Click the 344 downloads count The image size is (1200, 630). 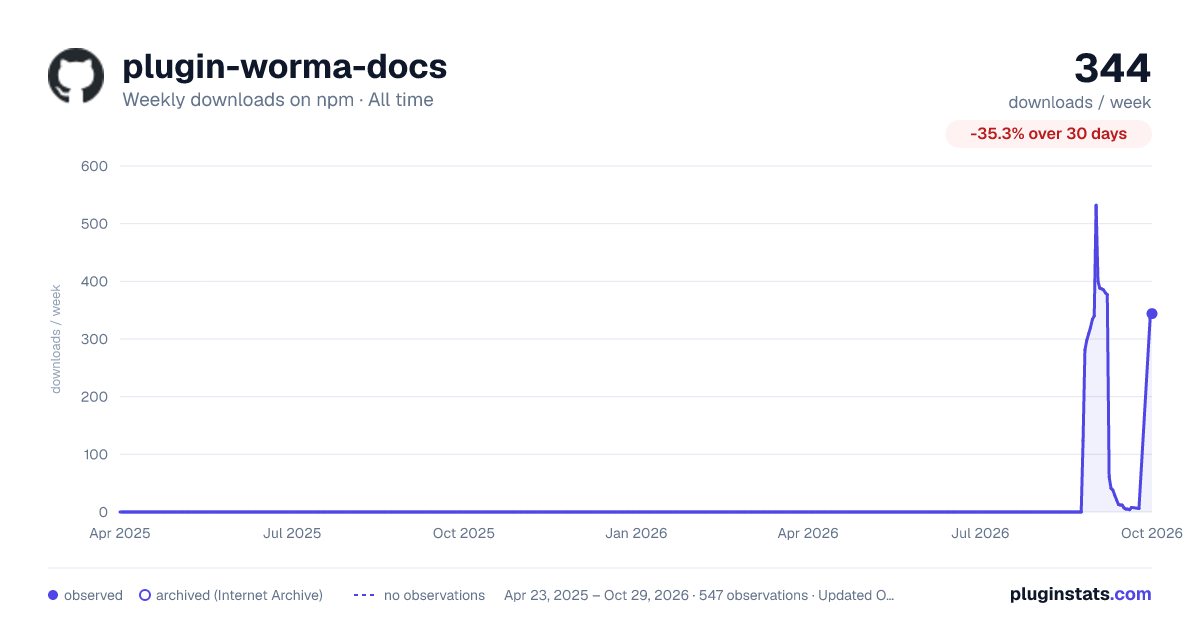(1113, 68)
